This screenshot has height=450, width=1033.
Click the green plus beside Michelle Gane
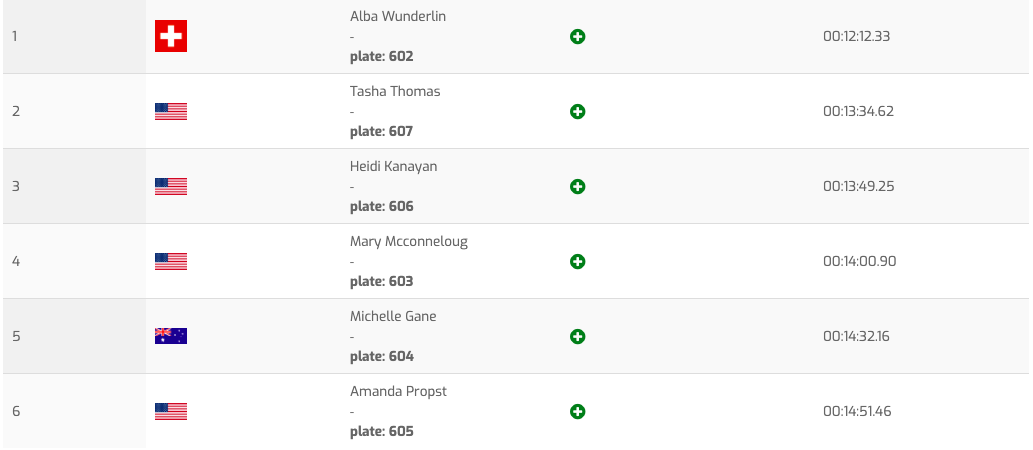577,337
